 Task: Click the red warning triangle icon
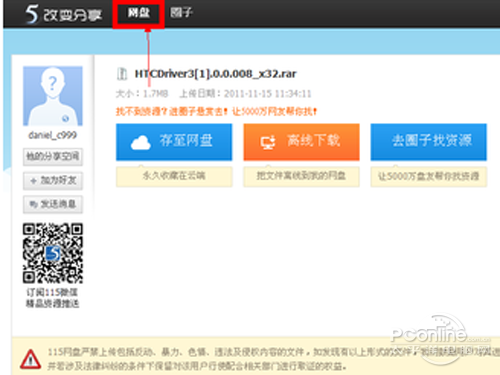click(x=31, y=359)
